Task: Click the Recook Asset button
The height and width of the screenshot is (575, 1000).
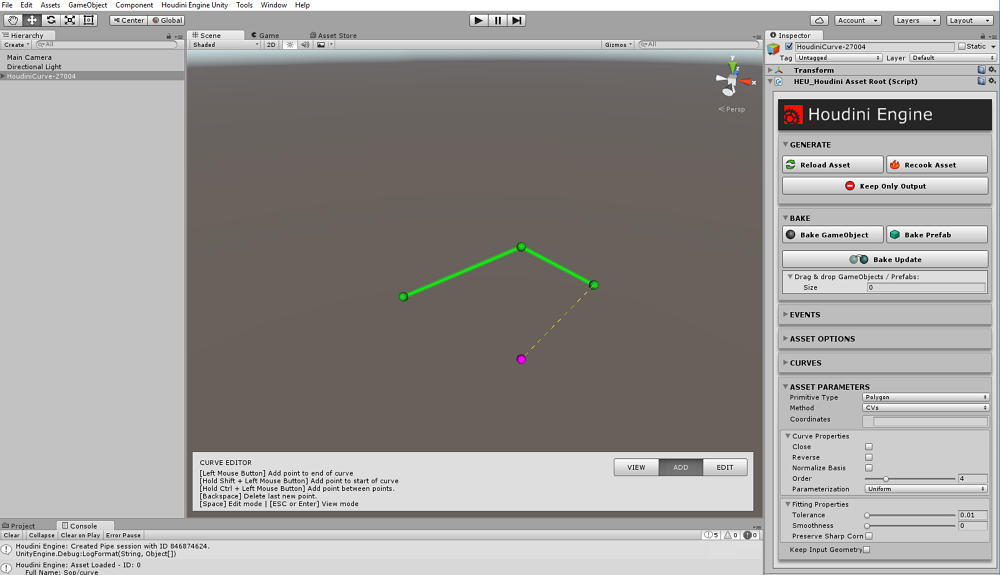Action: 937,164
